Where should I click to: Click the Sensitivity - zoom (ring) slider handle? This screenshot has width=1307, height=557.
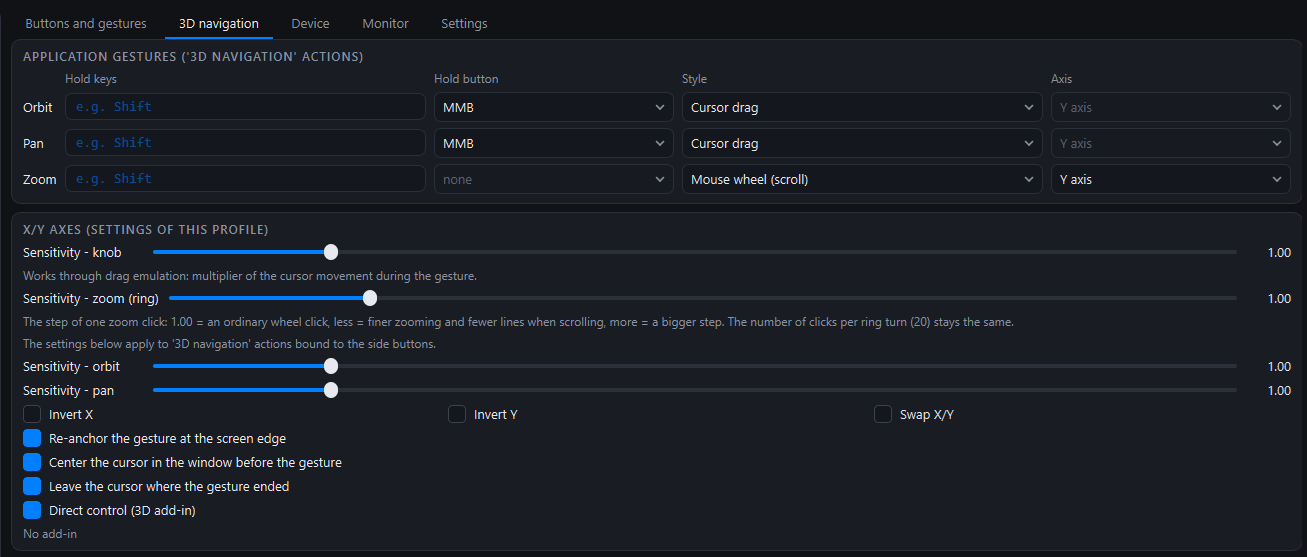(x=370, y=298)
